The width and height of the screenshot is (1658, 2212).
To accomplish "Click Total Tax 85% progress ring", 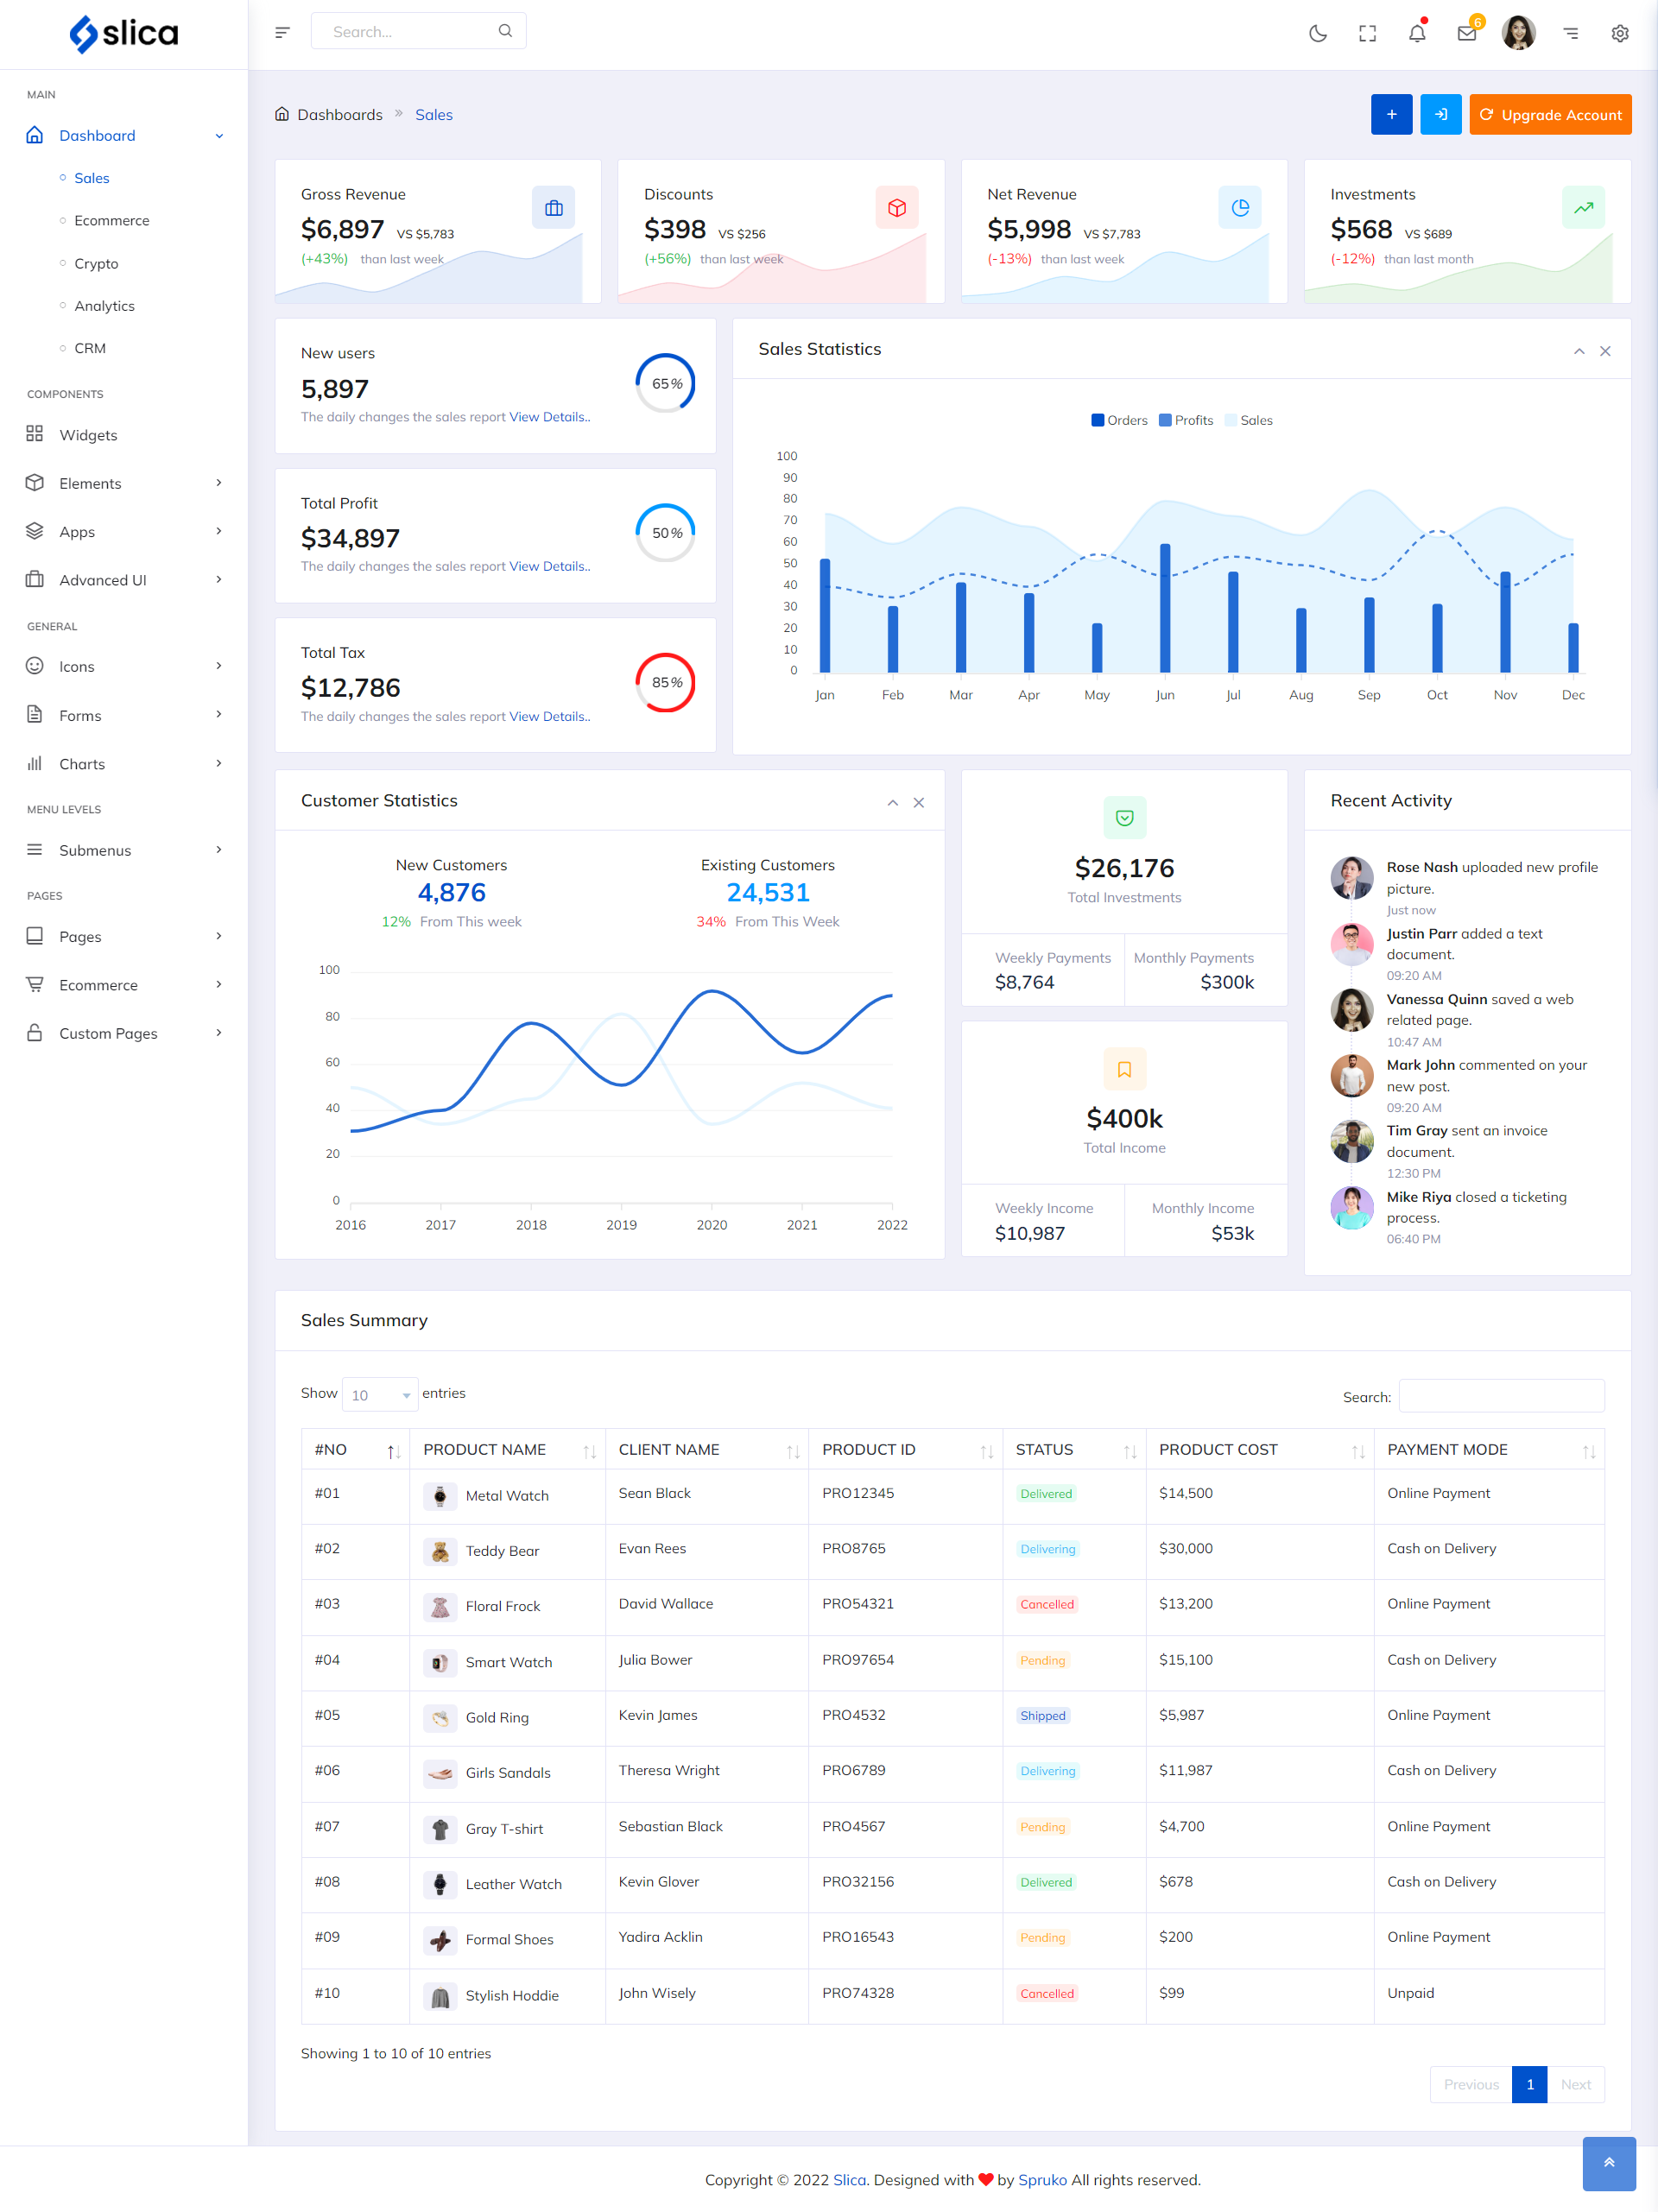I will point(666,683).
